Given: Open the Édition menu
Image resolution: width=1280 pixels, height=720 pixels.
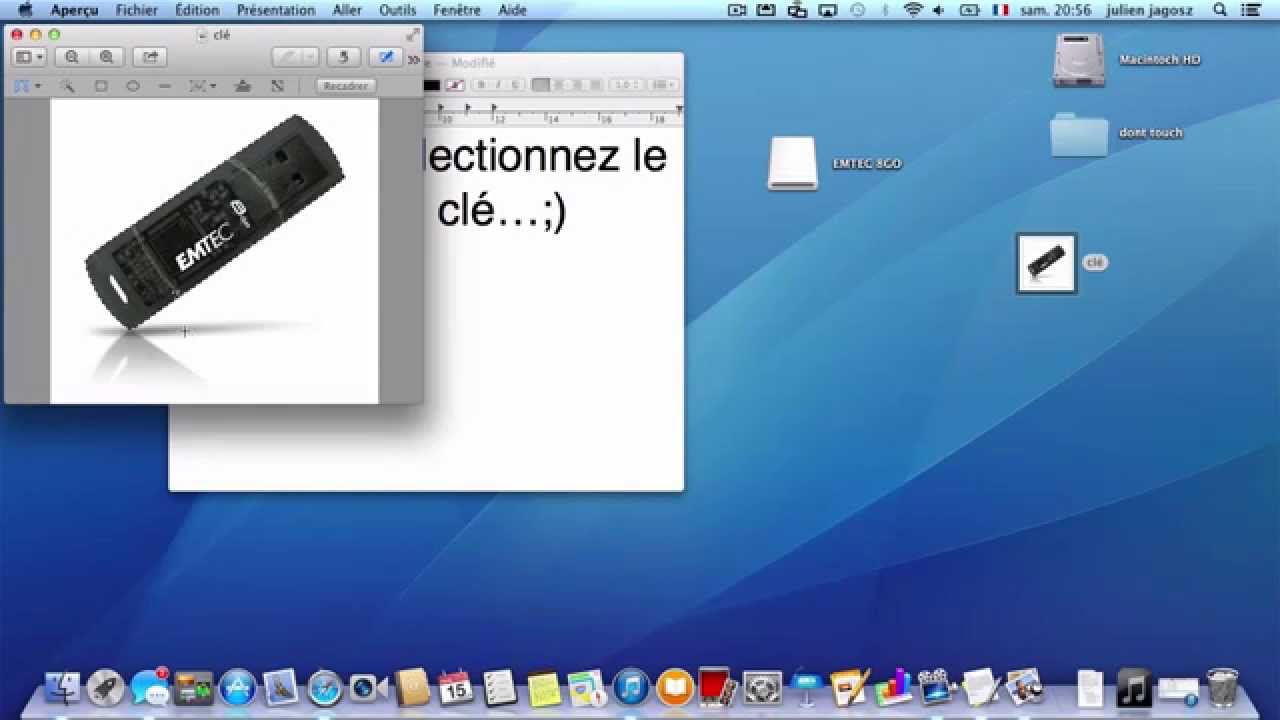Looking at the screenshot, I should [197, 10].
